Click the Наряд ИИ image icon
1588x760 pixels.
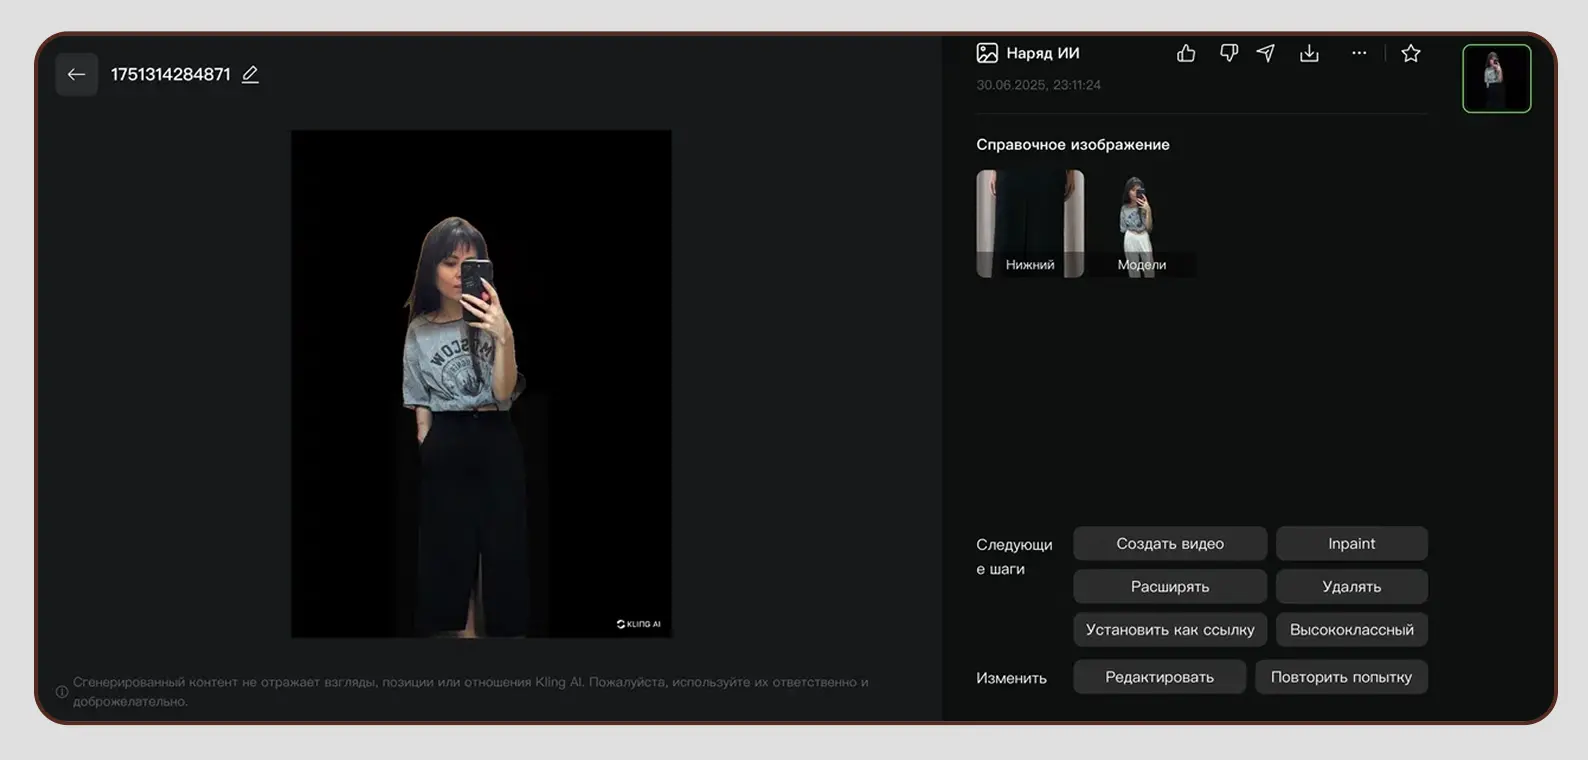coord(987,54)
